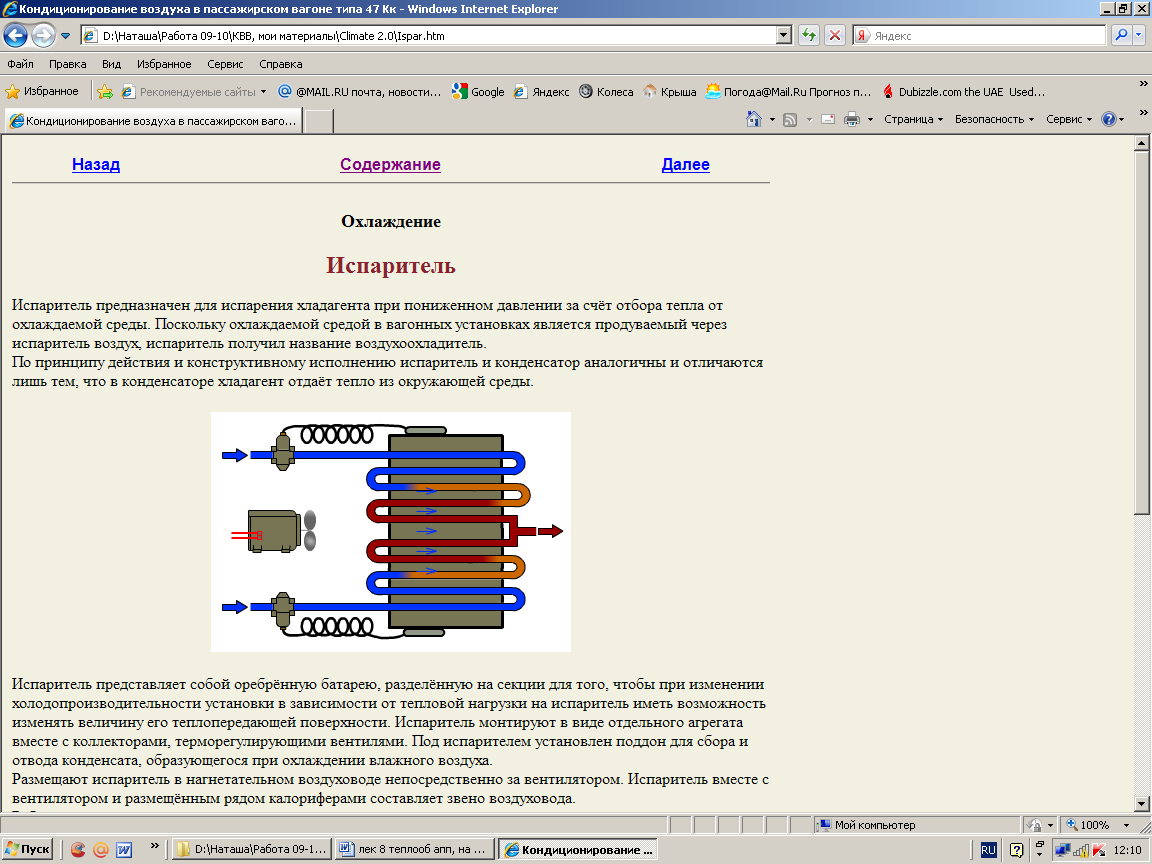This screenshot has width=1152, height=864.
Task: Click the Print icon
Action: [852, 119]
